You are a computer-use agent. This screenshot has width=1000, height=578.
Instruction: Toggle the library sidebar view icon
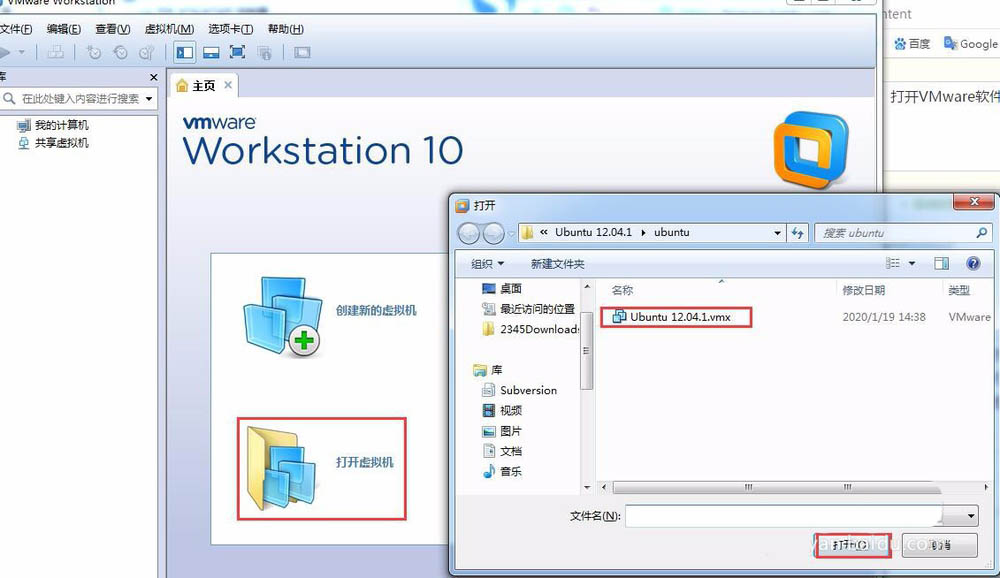pyautogui.click(x=185, y=52)
